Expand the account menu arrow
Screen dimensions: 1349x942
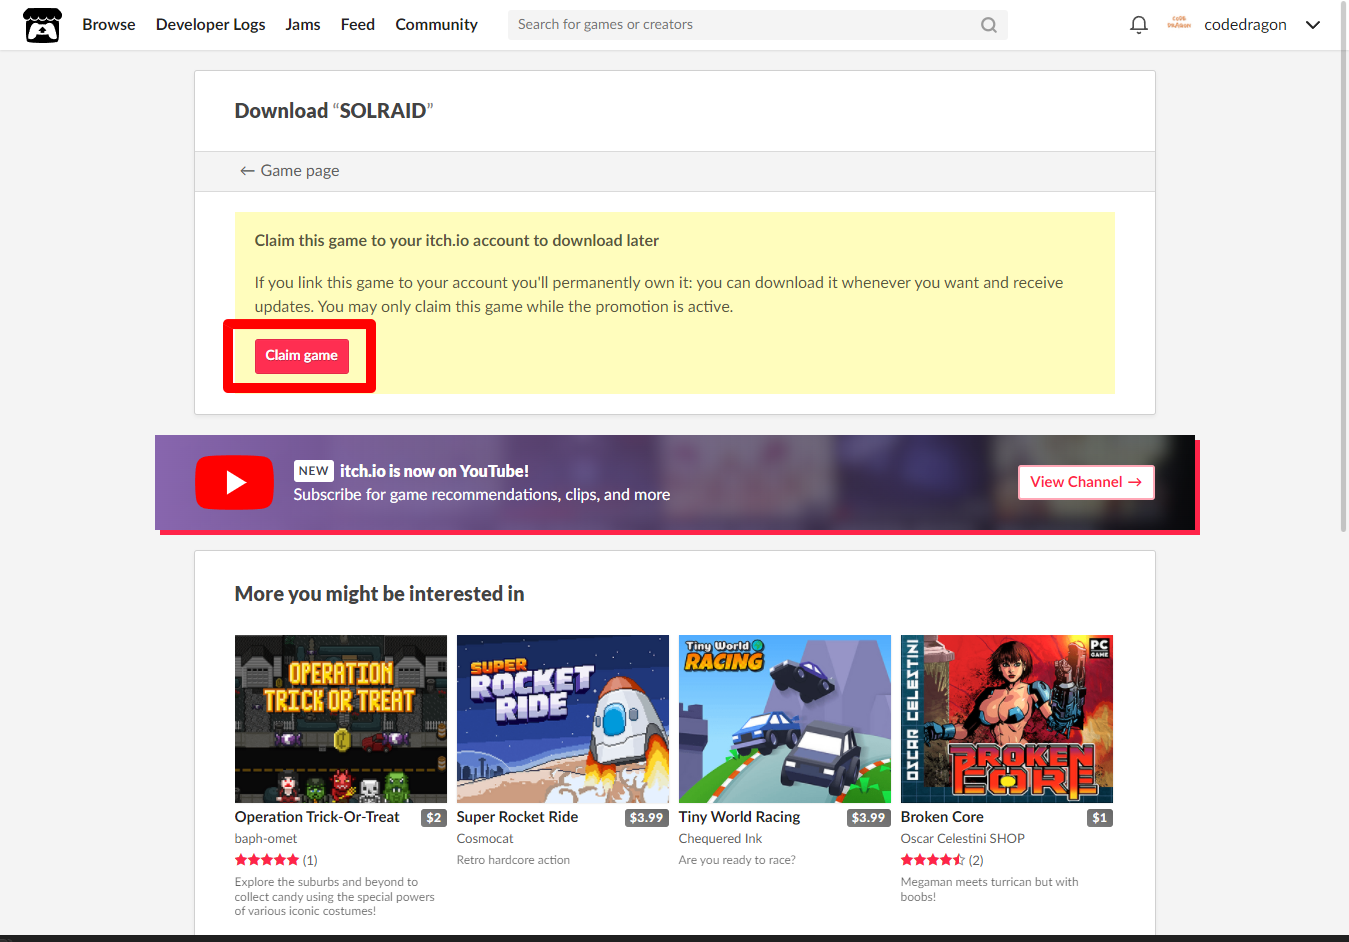click(1313, 25)
